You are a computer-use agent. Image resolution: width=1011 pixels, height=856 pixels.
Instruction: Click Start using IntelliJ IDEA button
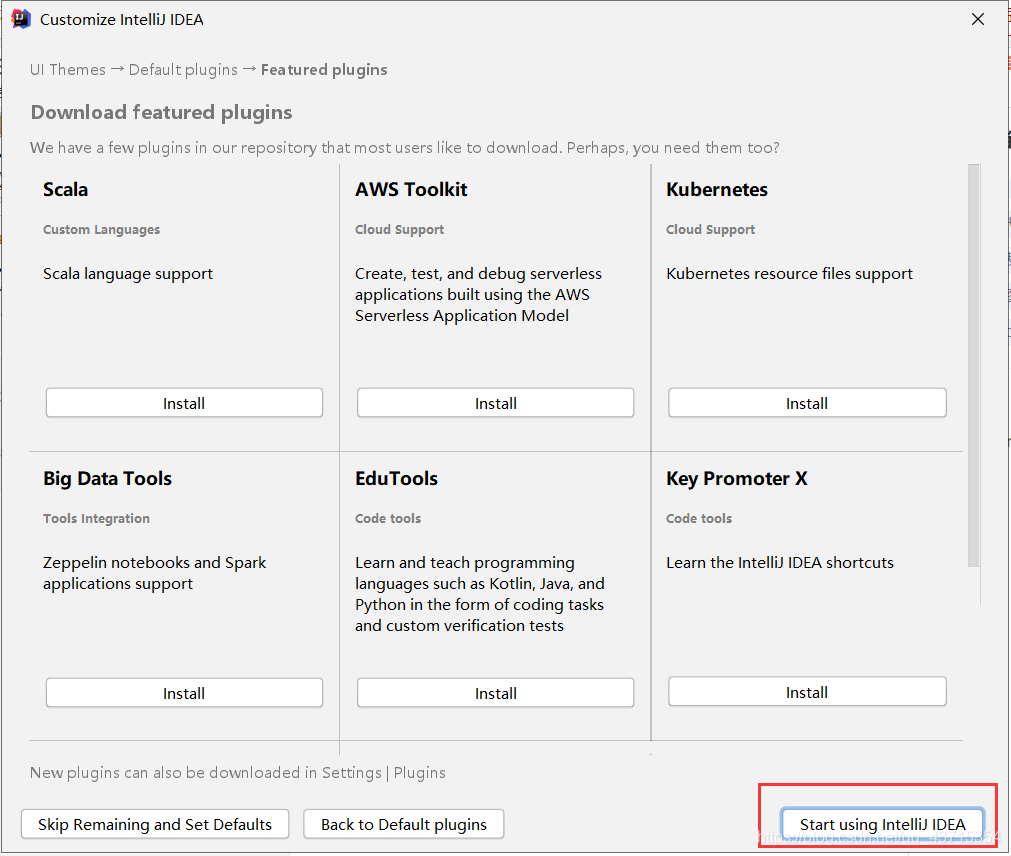click(x=882, y=824)
